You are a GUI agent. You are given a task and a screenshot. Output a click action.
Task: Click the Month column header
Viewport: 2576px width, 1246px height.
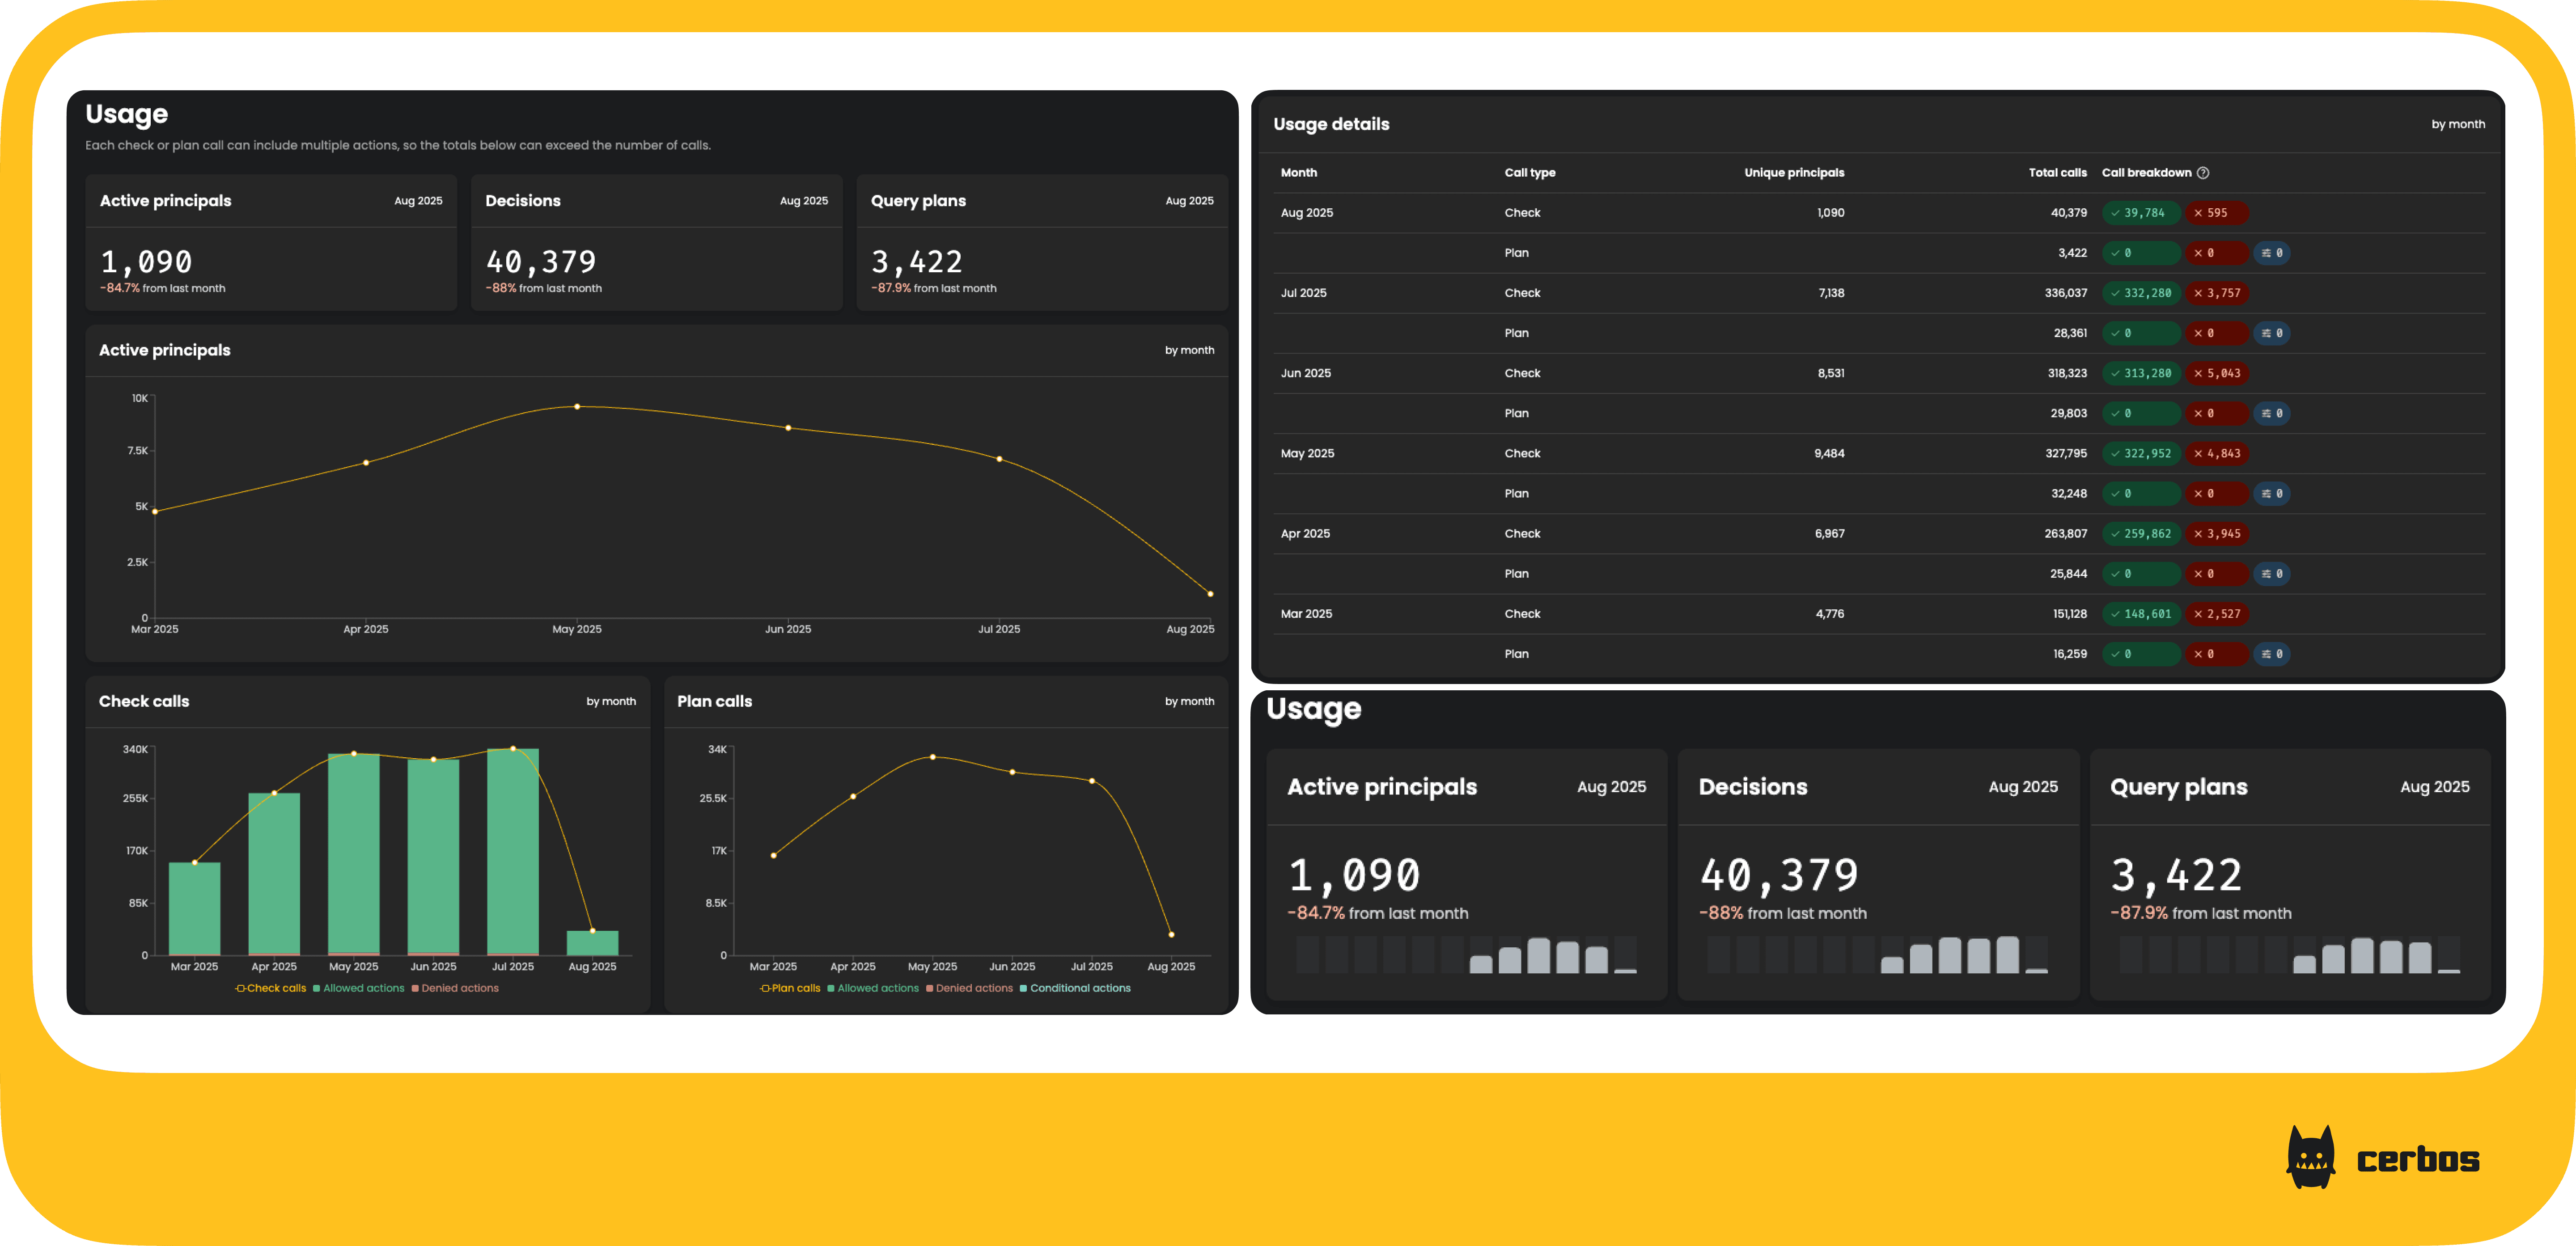click(1299, 173)
